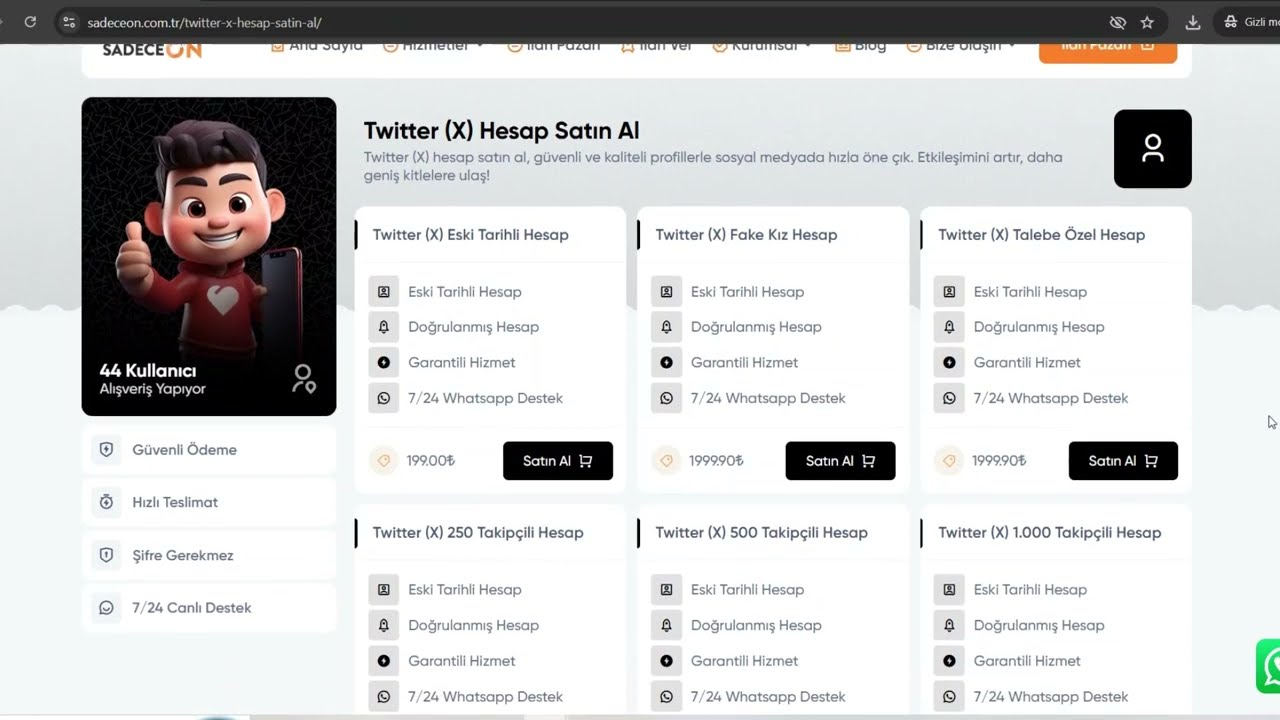This screenshot has width=1280, height=720.
Task: Select the Güvenli Ödeme sidebar item
Action: point(209,450)
